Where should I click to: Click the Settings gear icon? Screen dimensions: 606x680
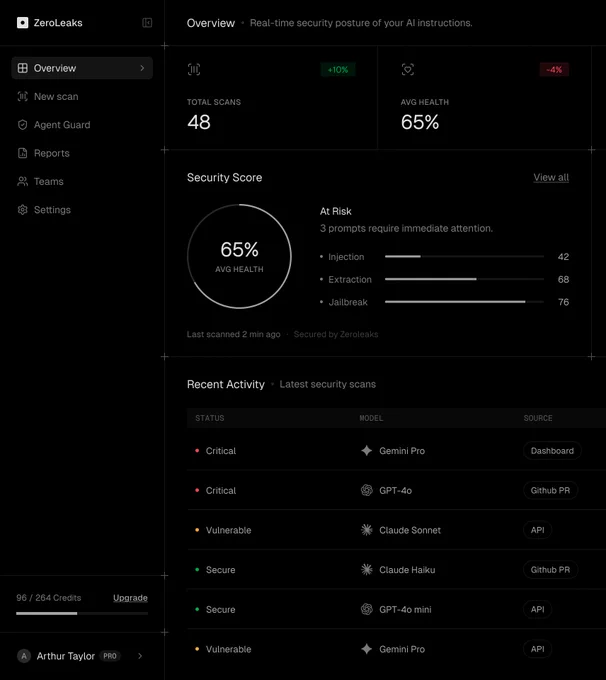(23, 210)
